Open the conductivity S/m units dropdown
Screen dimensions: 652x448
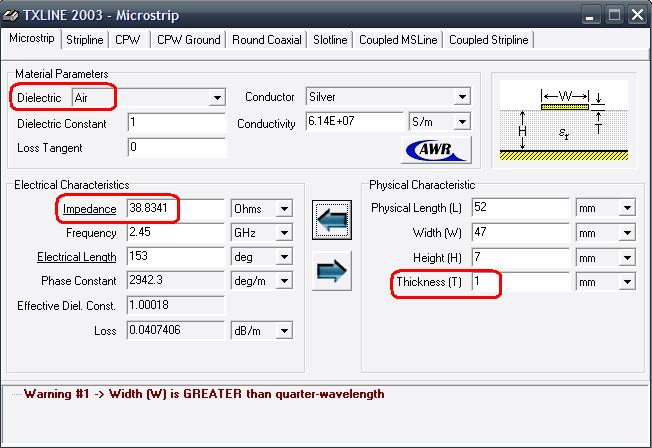(x=462, y=122)
